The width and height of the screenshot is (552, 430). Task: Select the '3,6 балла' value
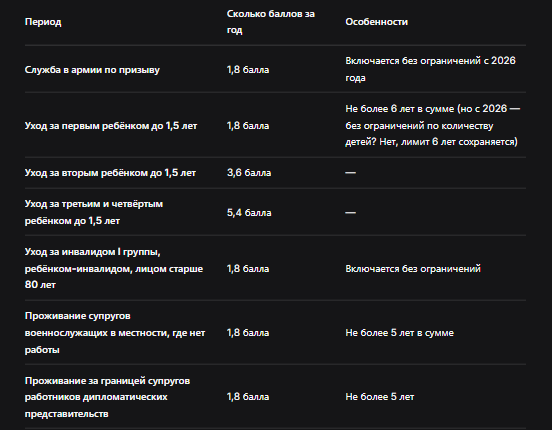[249, 173]
